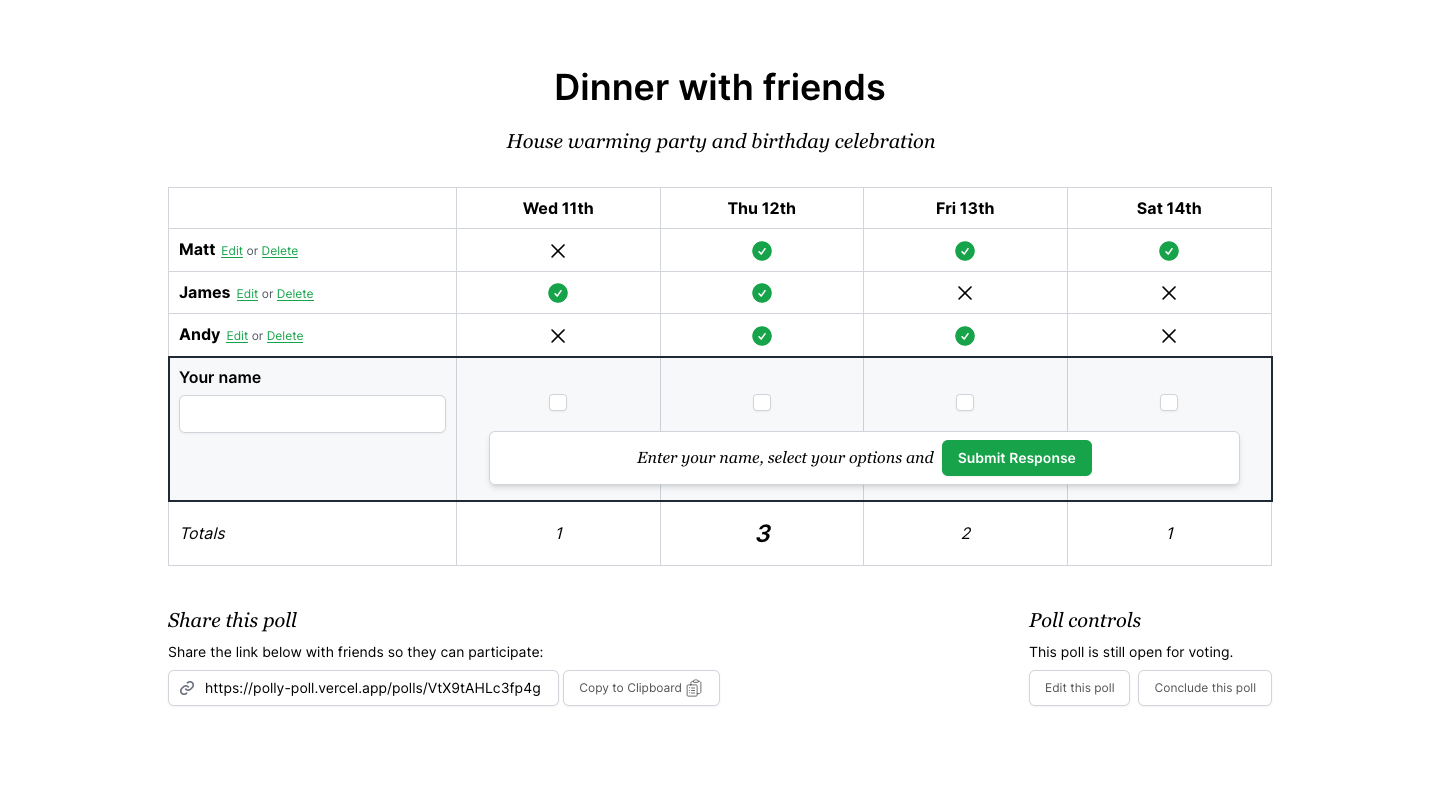The height and width of the screenshot is (790, 1440).
Task: Click Matt's green checkmark under Thu 12th
Action: click(762, 251)
